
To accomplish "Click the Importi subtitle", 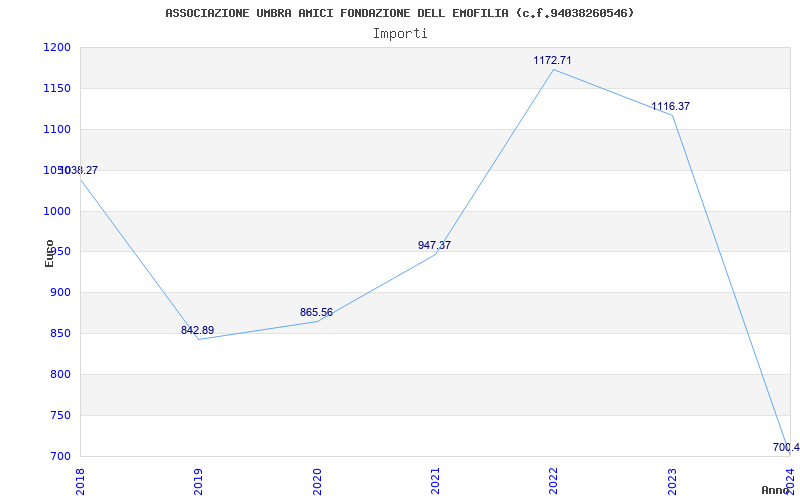I will 400,34.
